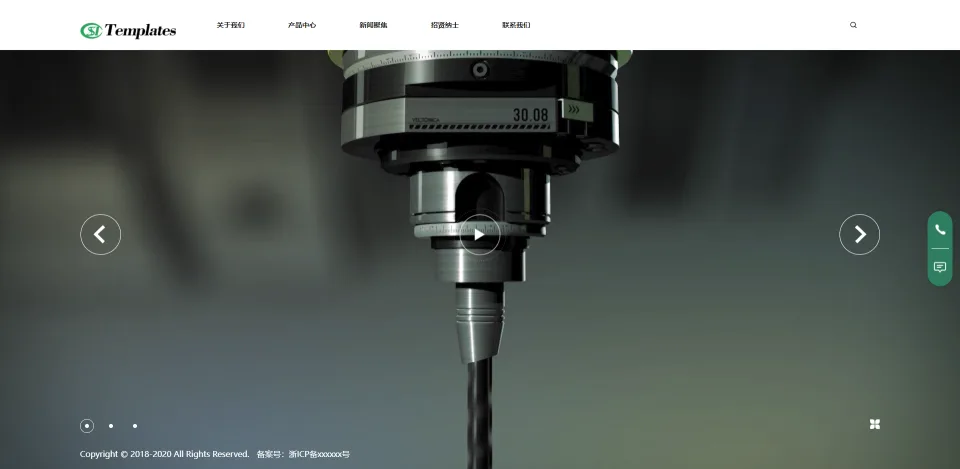Open the phone contact icon on green sidebar
The height and width of the screenshot is (469, 960).
pyautogui.click(x=940, y=230)
